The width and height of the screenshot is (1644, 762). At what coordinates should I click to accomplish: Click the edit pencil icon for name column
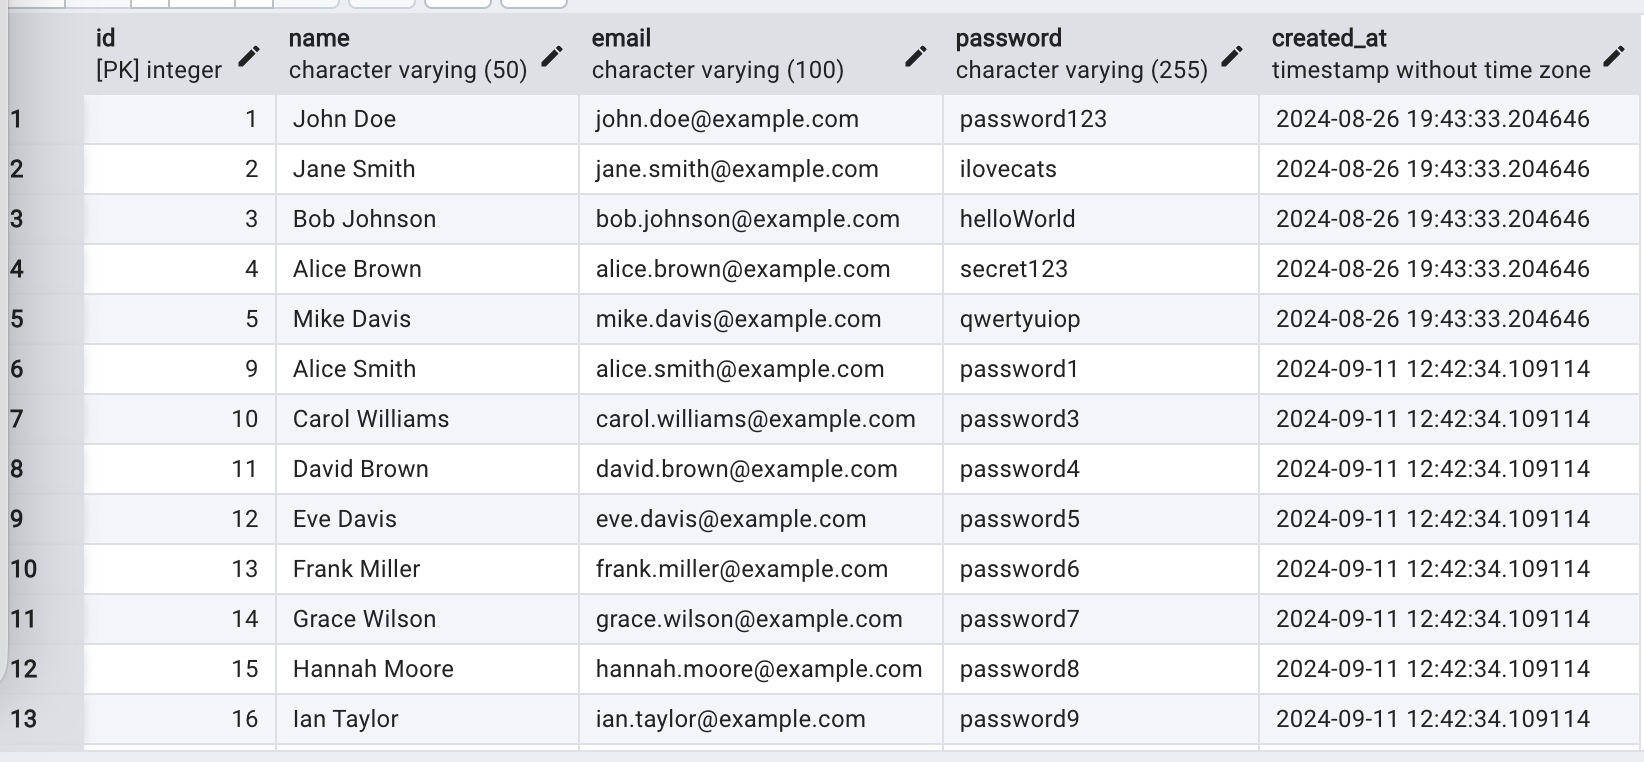[x=552, y=56]
